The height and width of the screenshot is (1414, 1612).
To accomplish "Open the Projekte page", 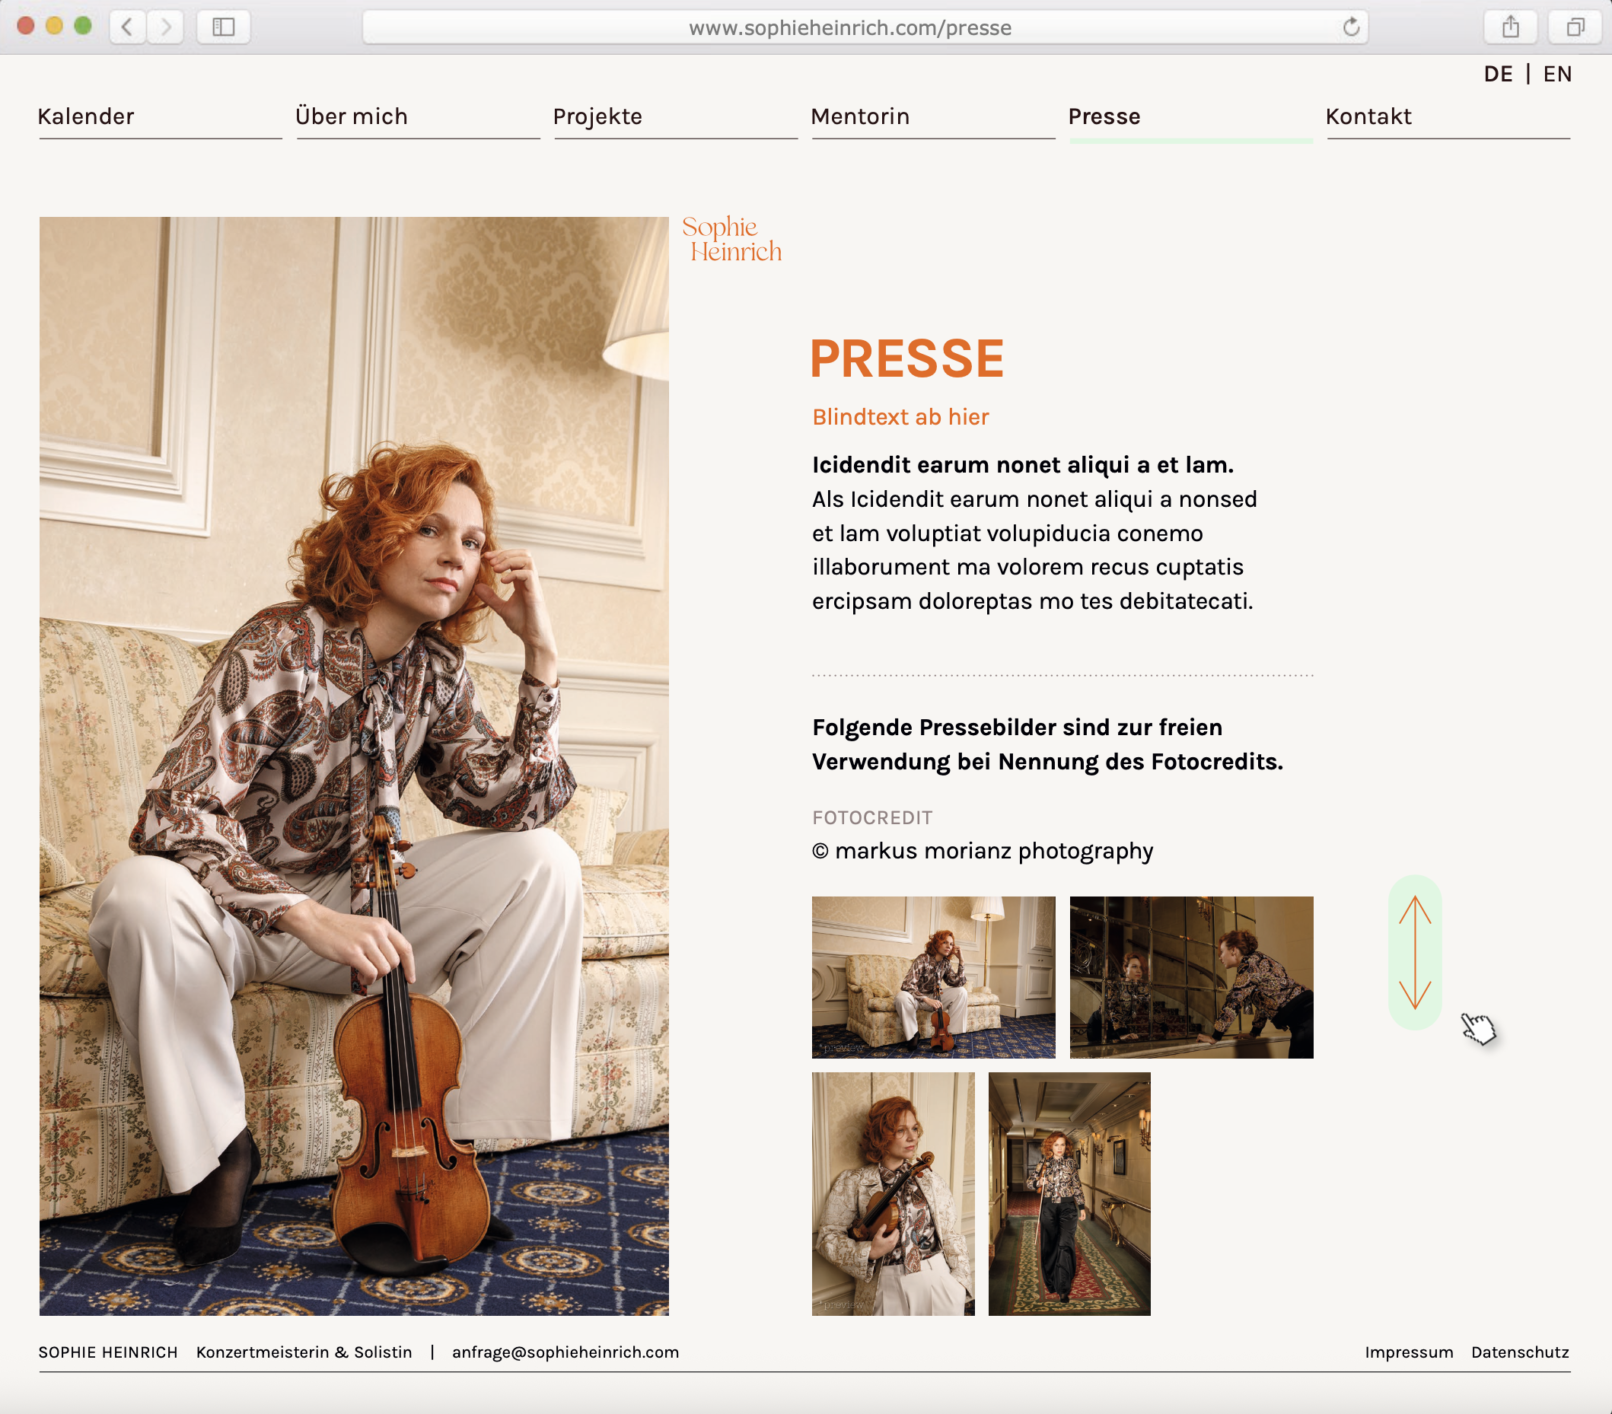I will pos(598,117).
